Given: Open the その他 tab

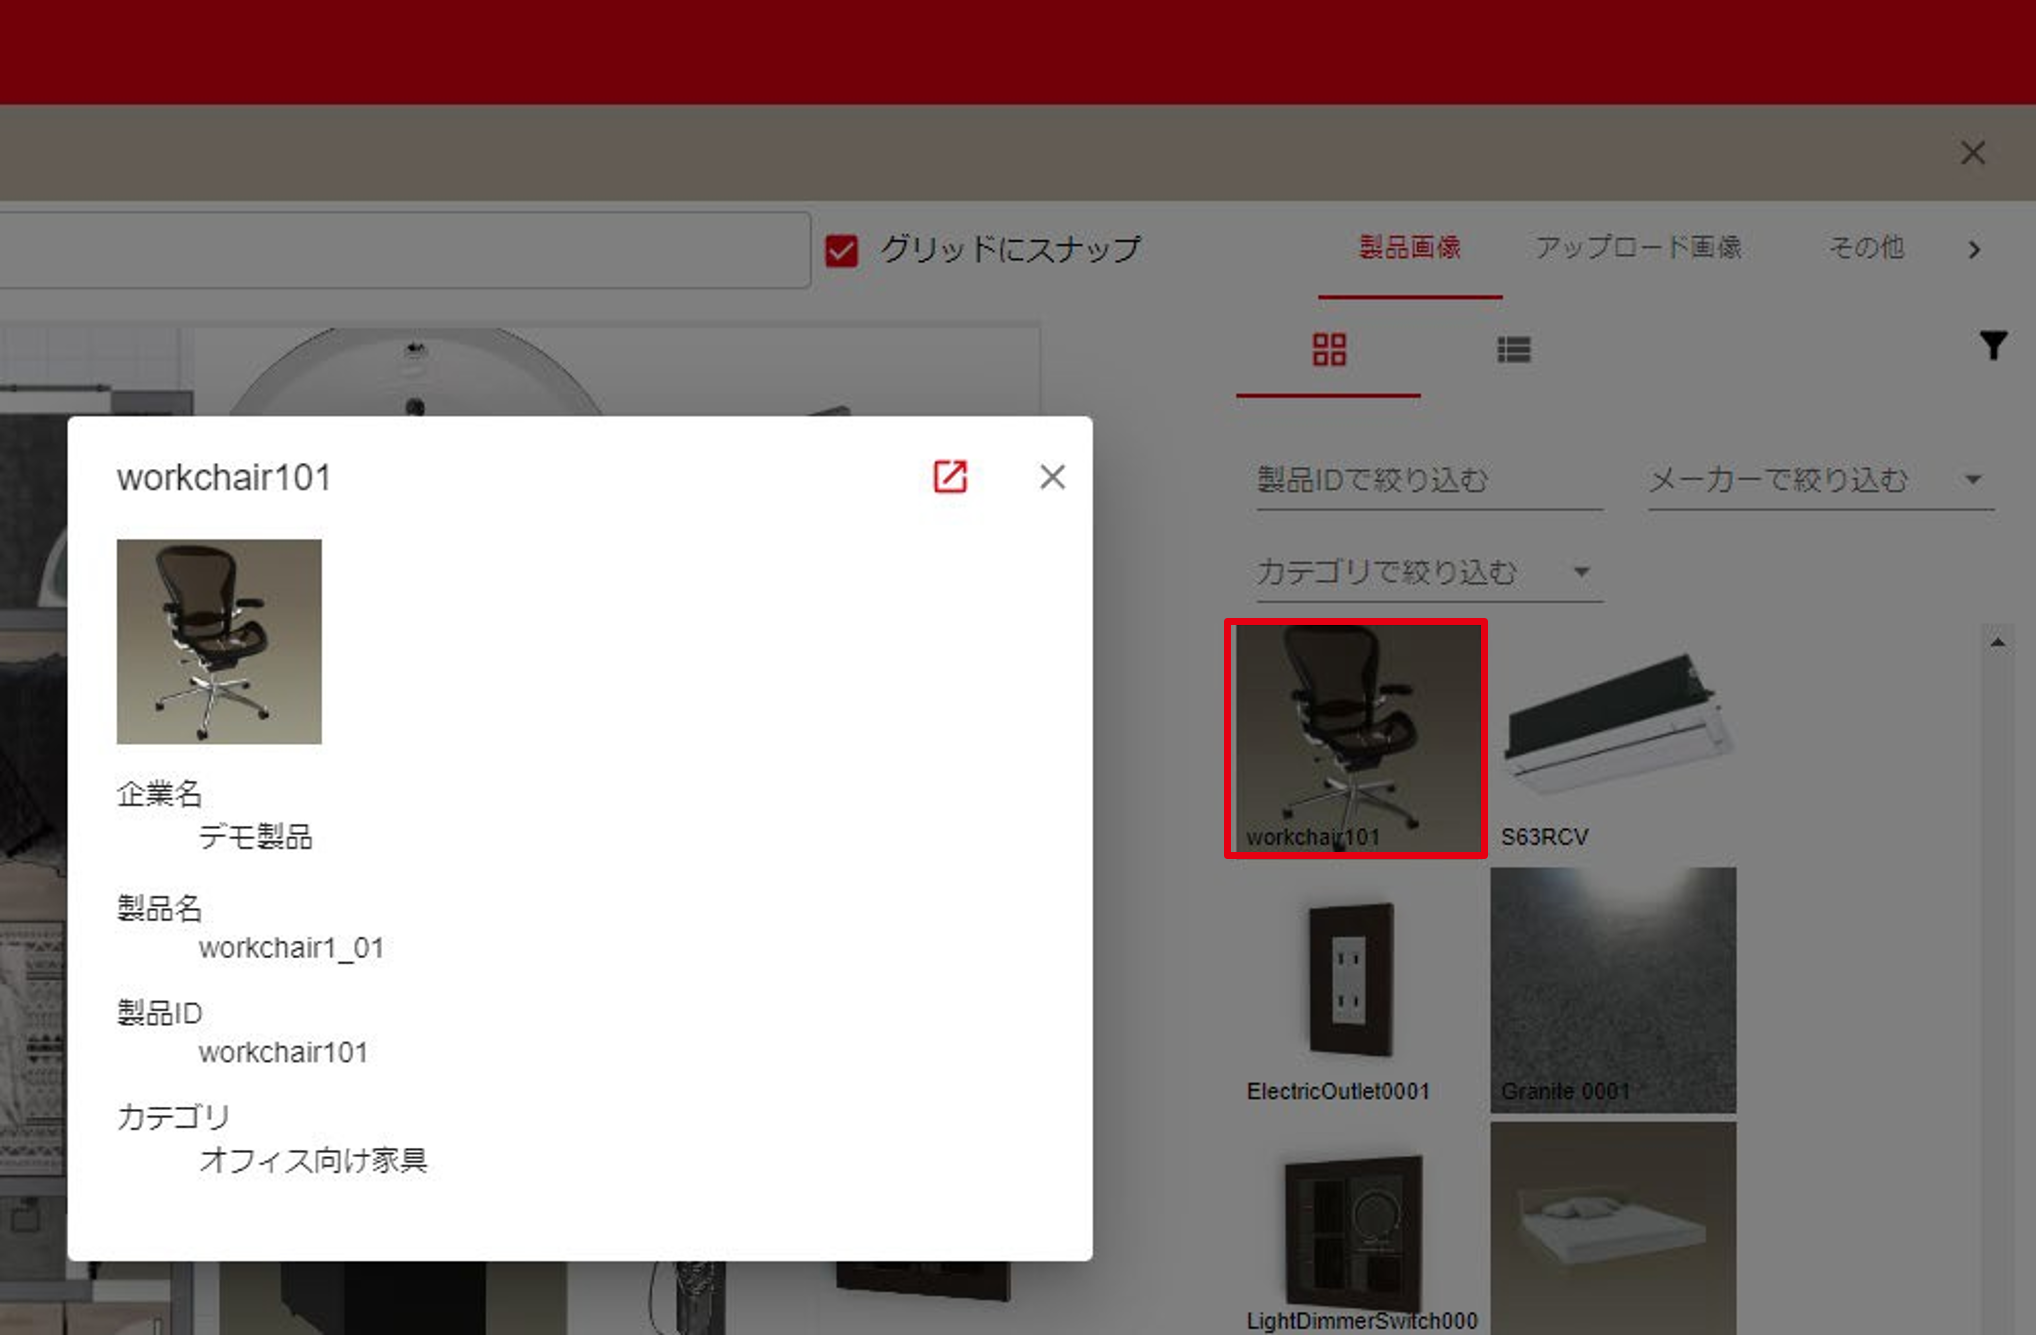Looking at the screenshot, I should (1866, 248).
